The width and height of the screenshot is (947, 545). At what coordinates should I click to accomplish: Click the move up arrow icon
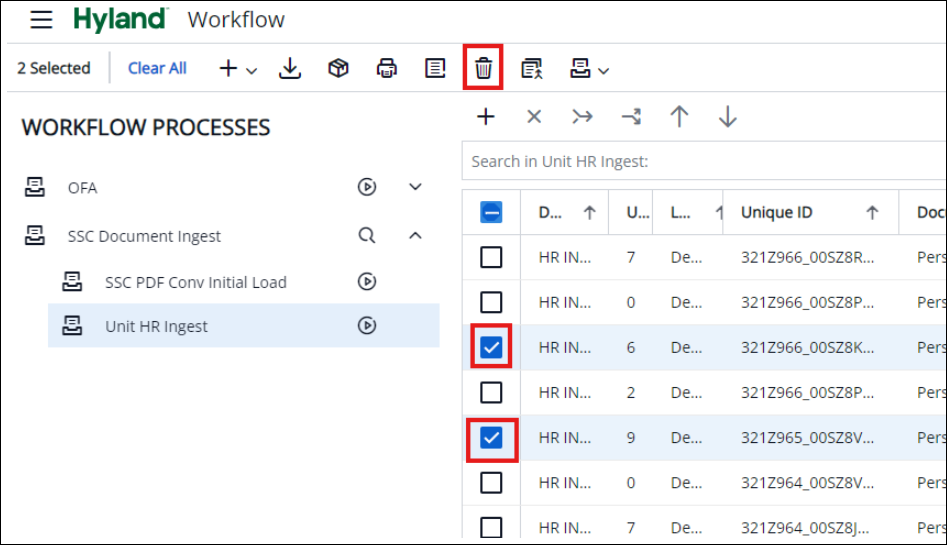point(679,116)
